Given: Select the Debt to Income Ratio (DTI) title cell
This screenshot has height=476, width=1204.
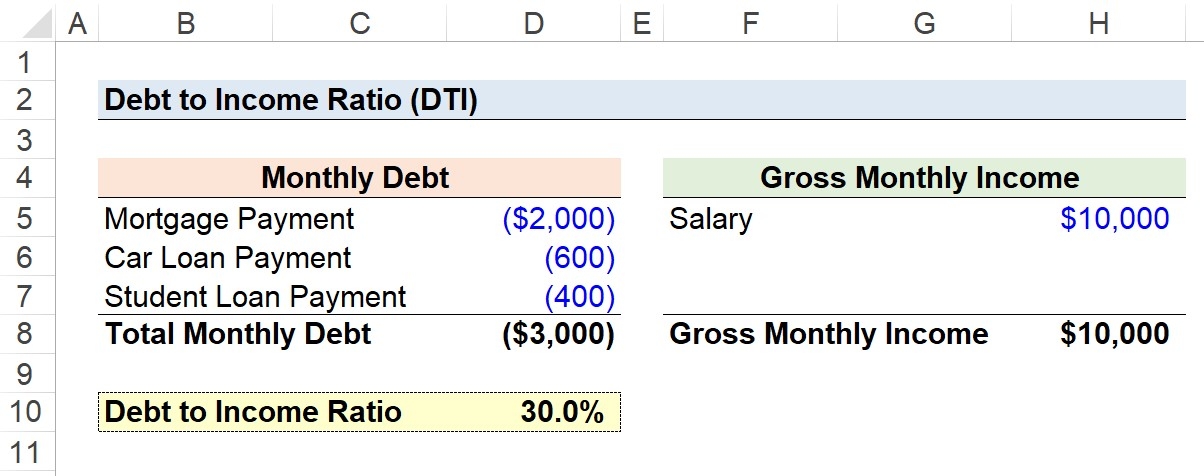Looking at the screenshot, I should [x=290, y=101].
